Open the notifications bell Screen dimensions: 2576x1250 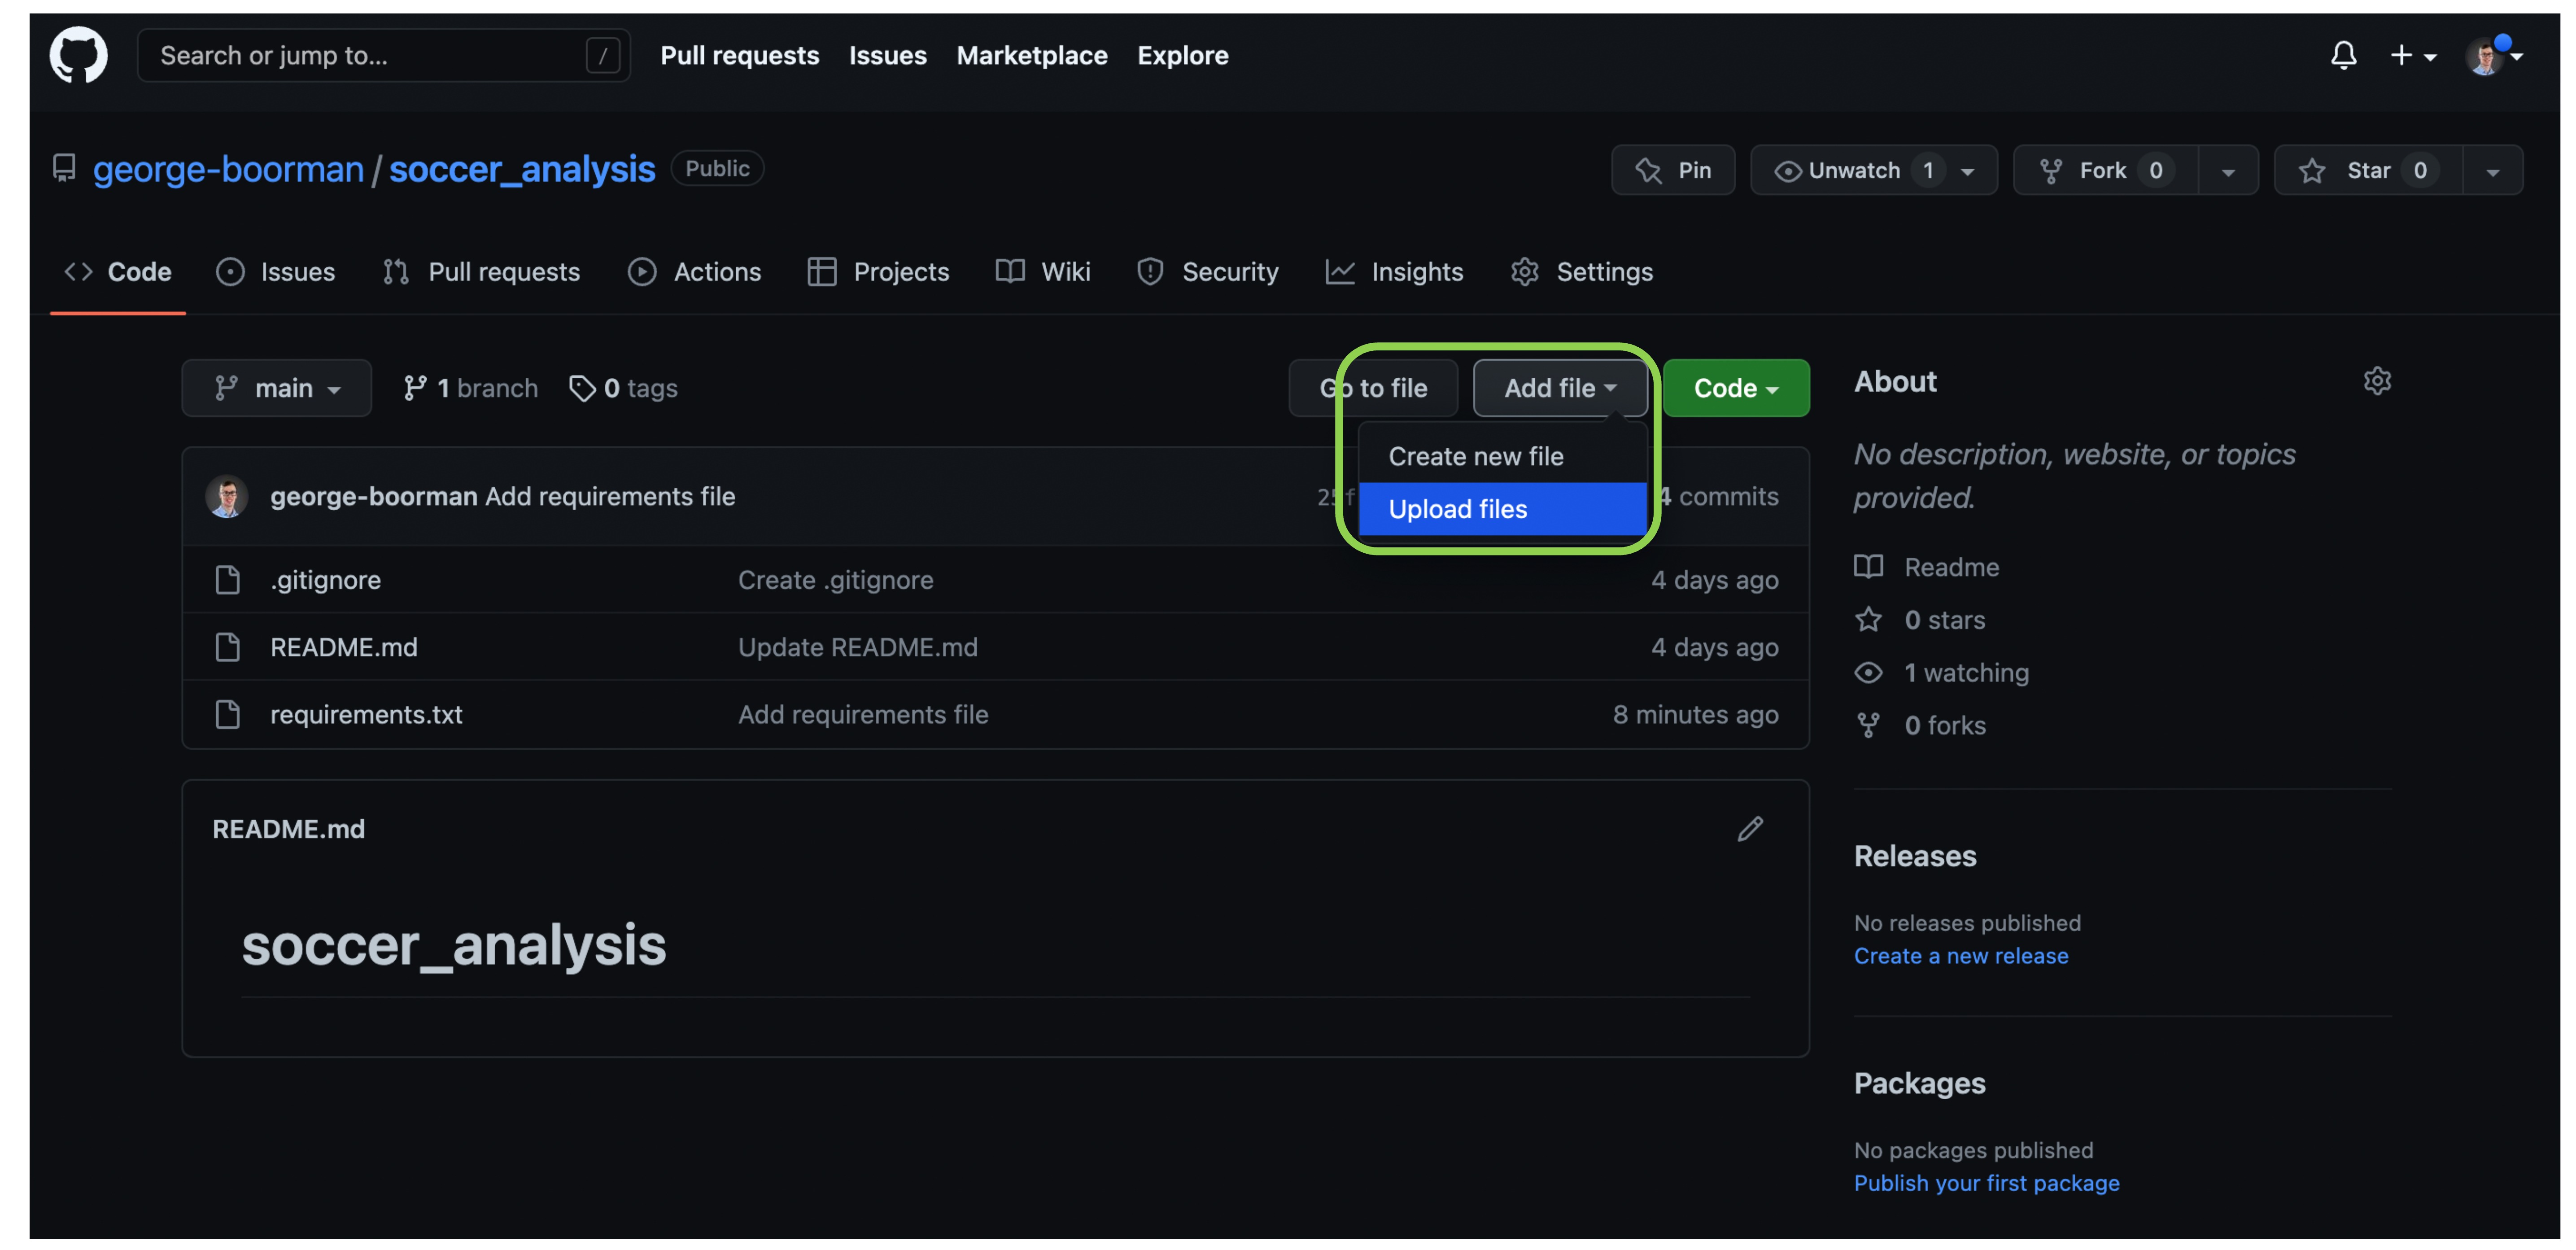[2343, 55]
